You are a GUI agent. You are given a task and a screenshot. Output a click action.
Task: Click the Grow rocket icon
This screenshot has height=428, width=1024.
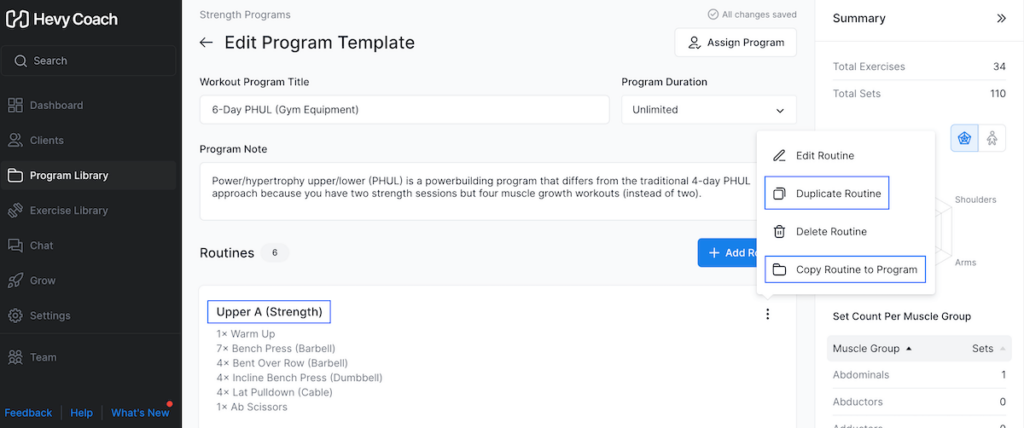point(15,280)
